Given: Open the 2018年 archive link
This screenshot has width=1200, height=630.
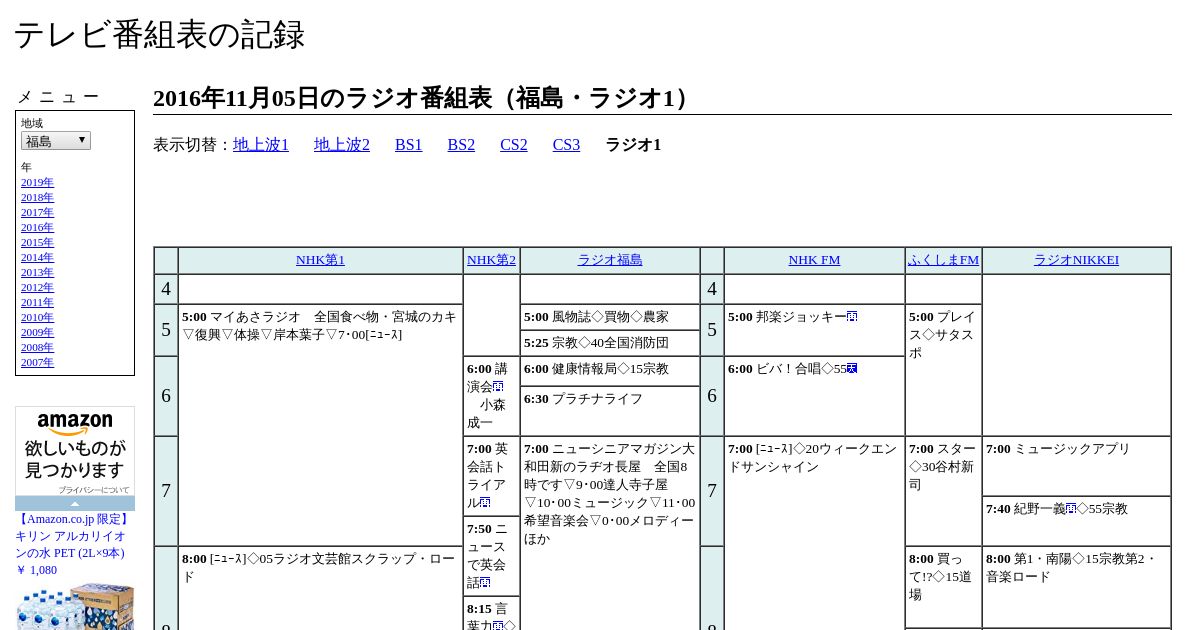Looking at the screenshot, I should (37, 197).
